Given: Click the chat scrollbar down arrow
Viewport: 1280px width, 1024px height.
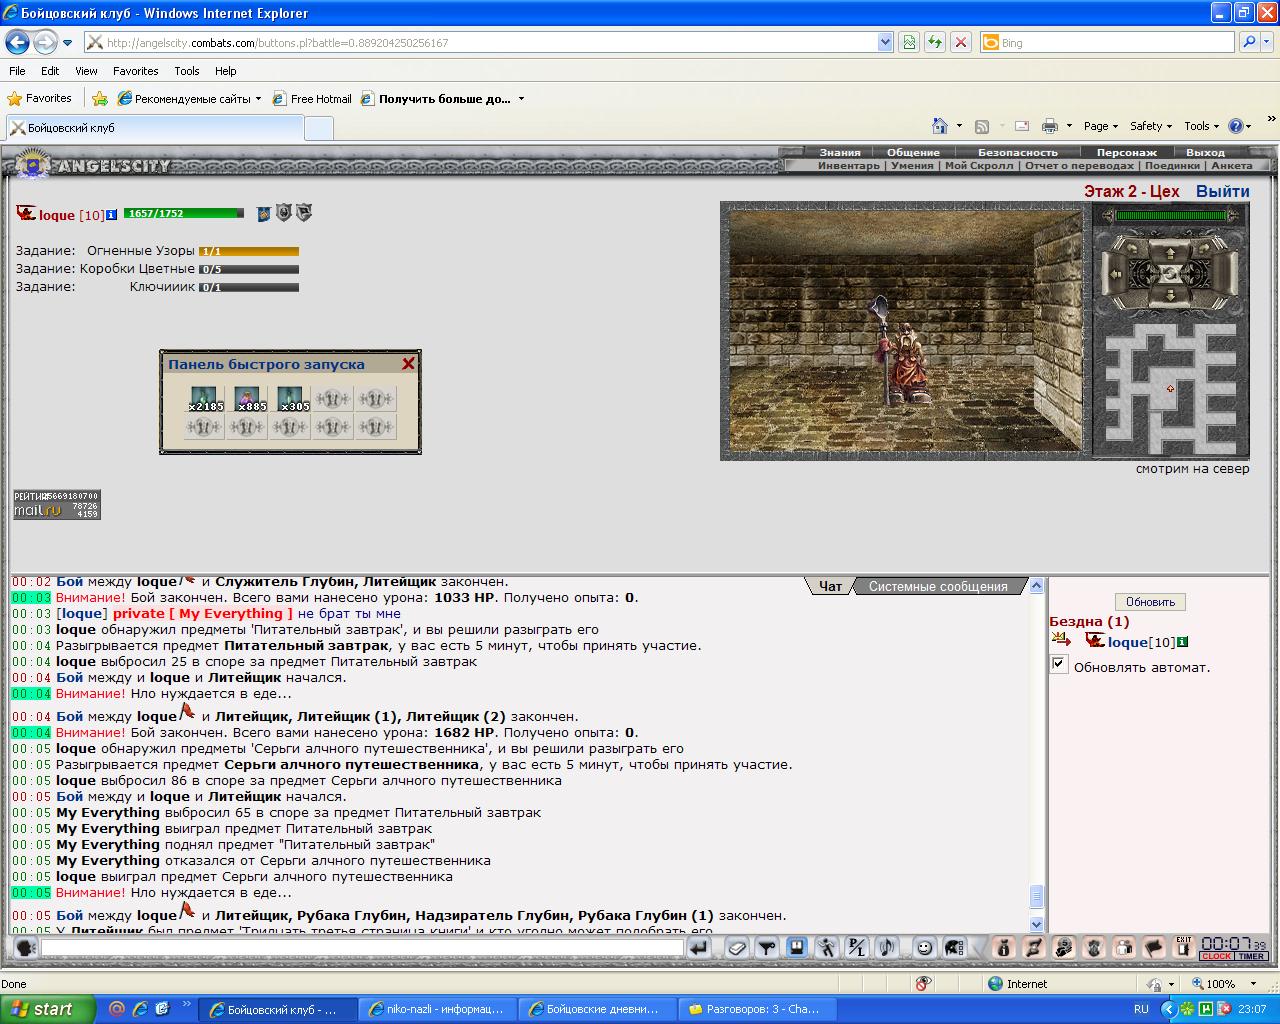Looking at the screenshot, I should click(1036, 925).
